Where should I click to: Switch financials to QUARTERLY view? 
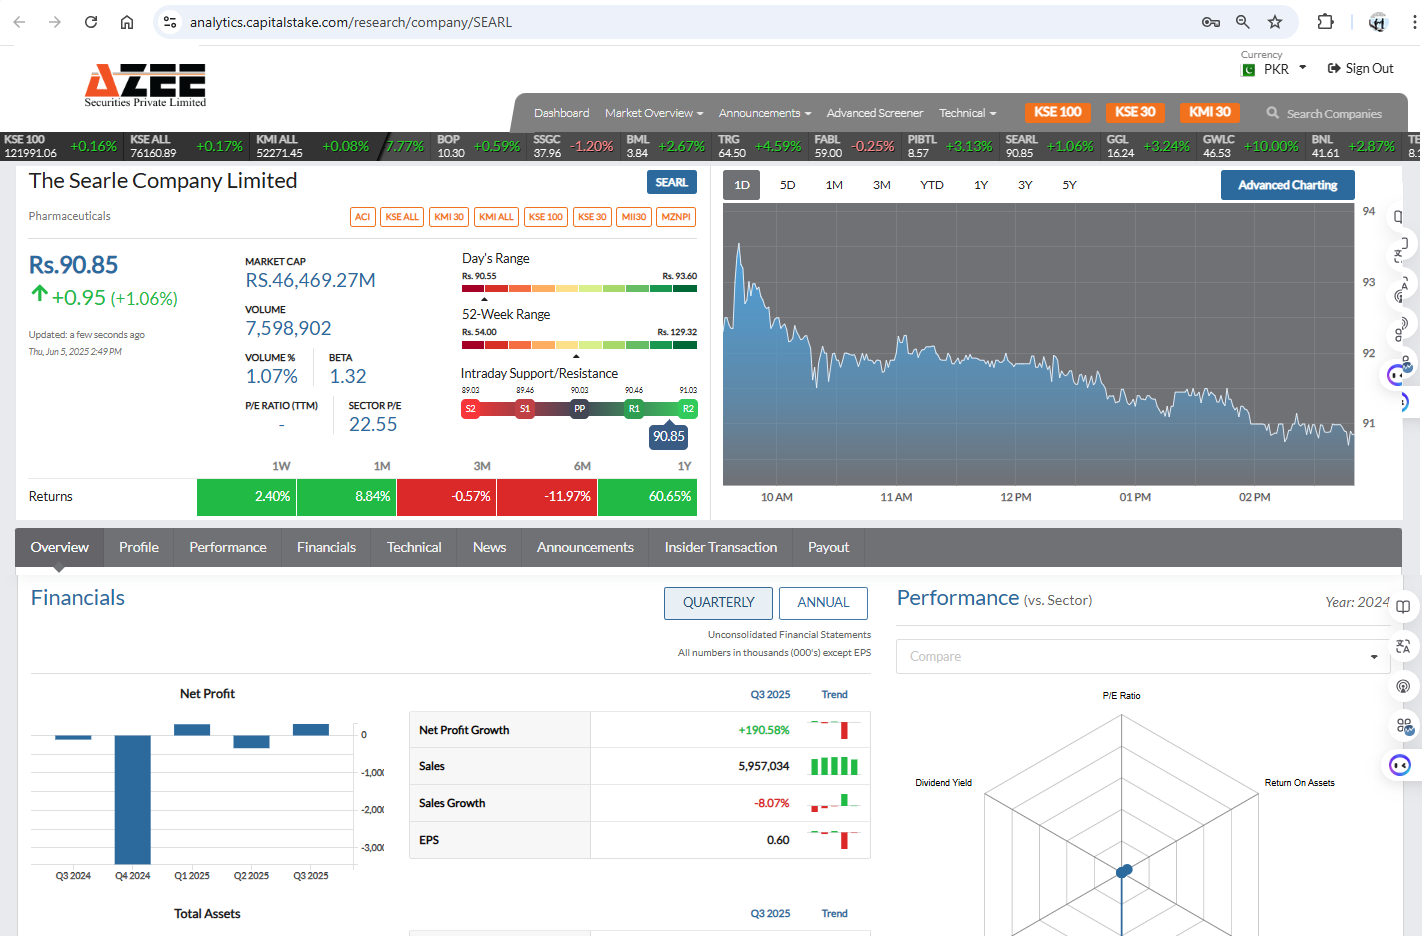[718, 603]
